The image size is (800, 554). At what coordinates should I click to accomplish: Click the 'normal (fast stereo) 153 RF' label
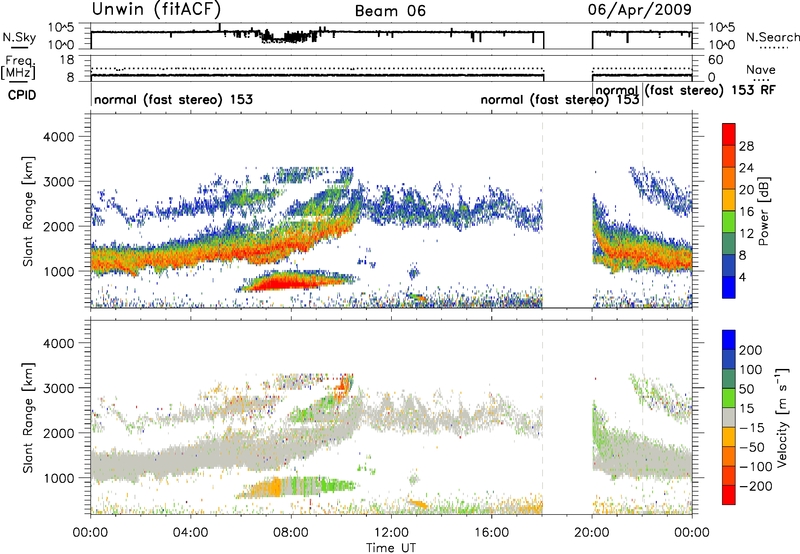686,91
